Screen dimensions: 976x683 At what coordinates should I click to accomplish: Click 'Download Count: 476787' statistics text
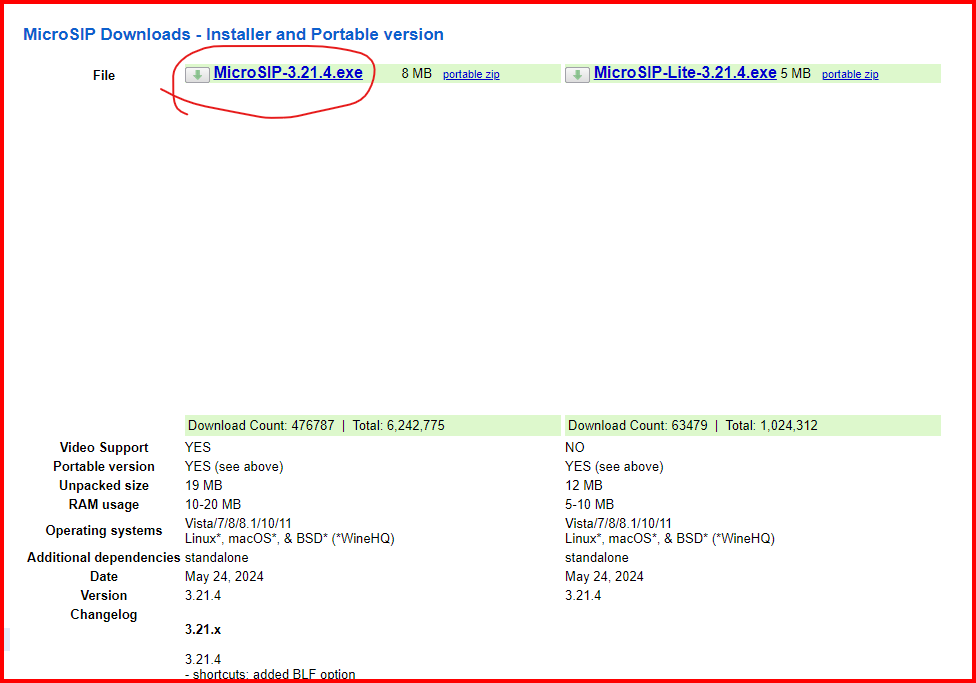coord(261,425)
